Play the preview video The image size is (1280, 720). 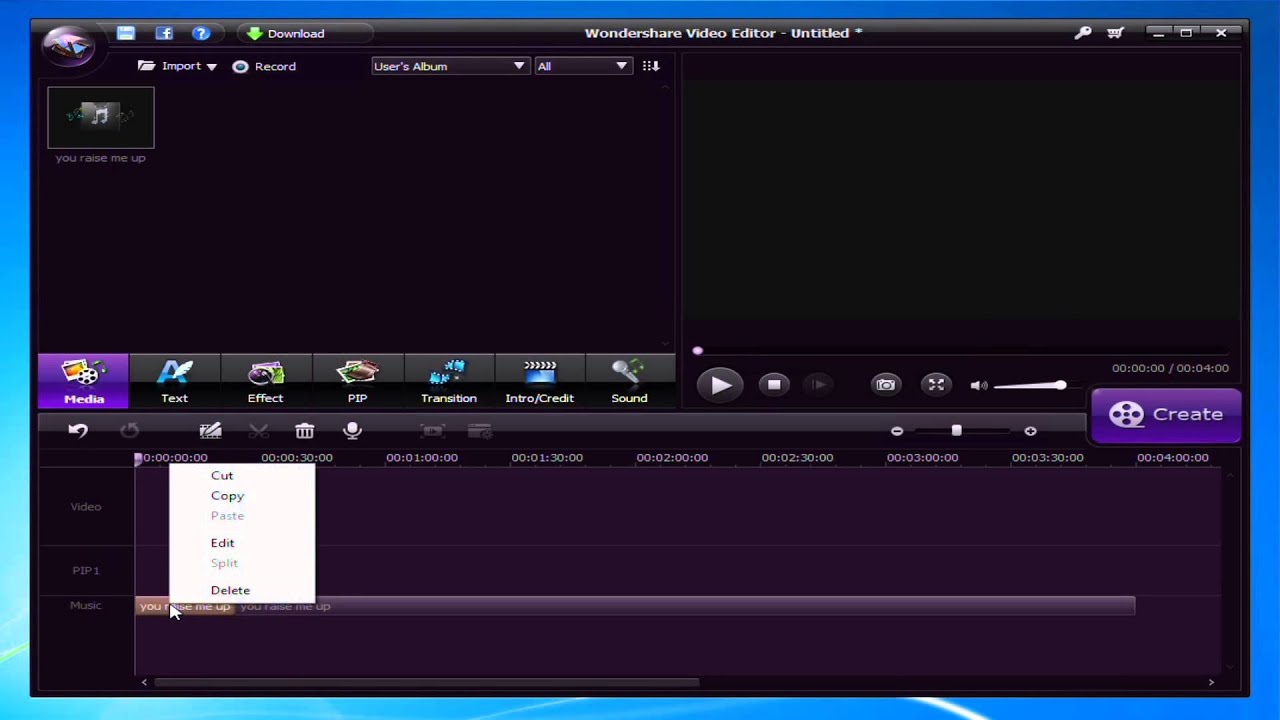click(x=720, y=385)
